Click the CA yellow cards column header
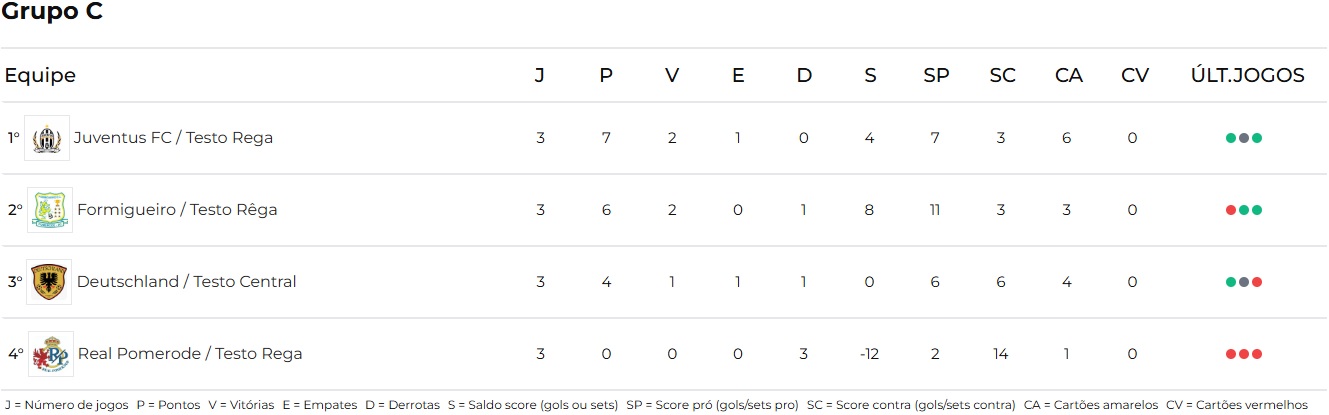Viewport: 1329px width, 415px height. [1068, 76]
